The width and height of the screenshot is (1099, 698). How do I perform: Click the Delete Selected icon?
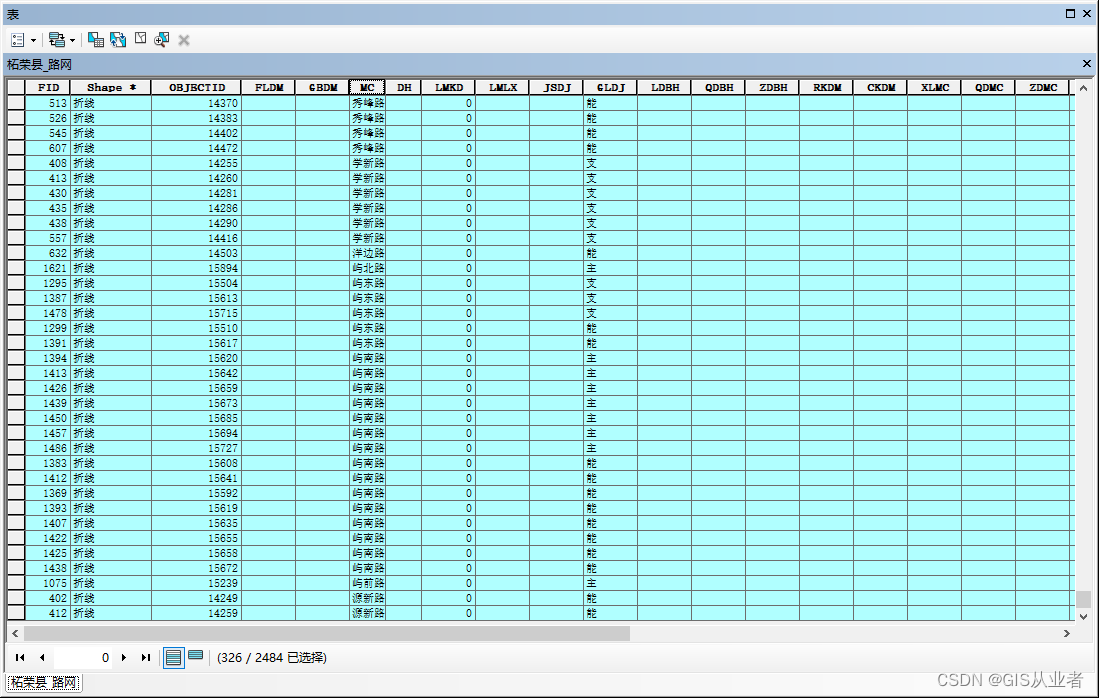(184, 40)
